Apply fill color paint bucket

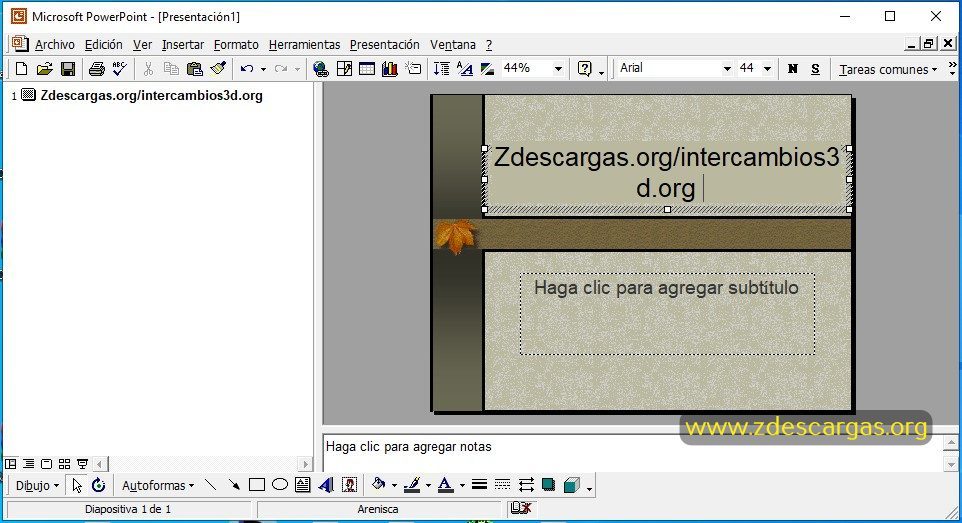coord(379,486)
